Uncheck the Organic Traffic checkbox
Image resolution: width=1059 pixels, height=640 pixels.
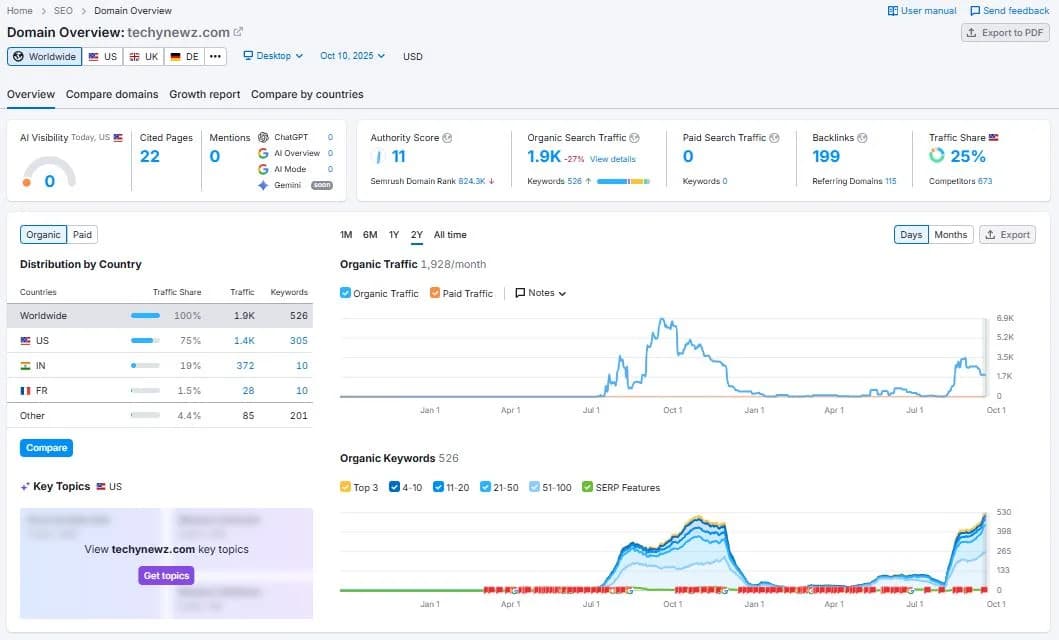pos(345,293)
